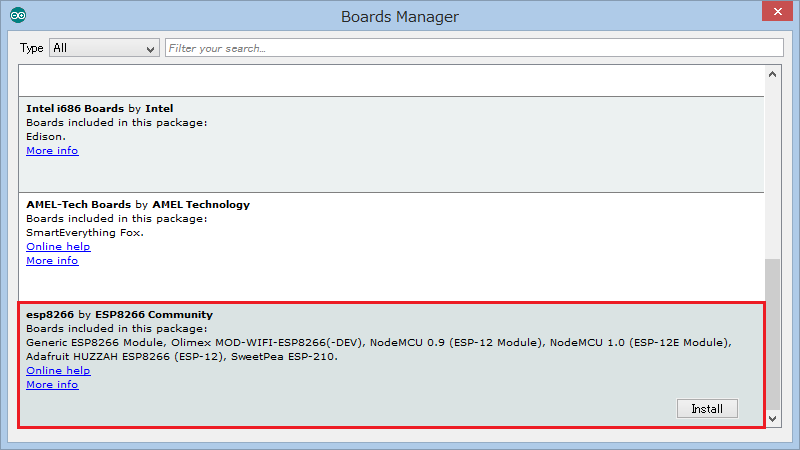Click the Edison board name text

pyautogui.click(x=46, y=136)
